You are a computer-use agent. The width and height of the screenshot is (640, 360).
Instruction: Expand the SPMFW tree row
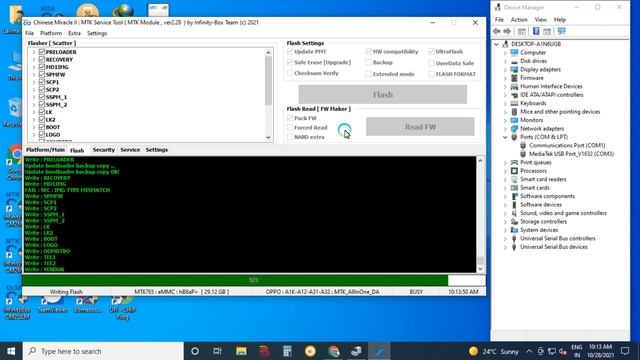point(34,75)
